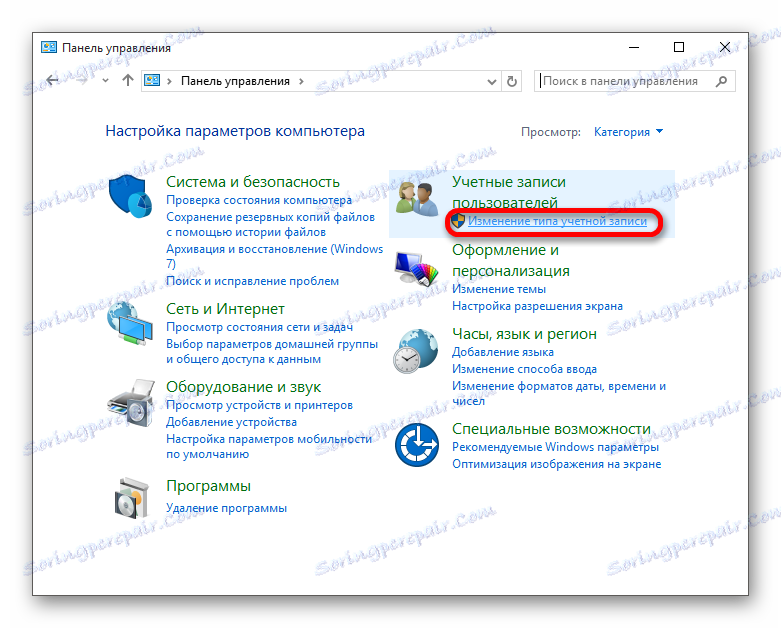Go back with the left arrow
This screenshot has width=781, height=628.
[x=52, y=80]
